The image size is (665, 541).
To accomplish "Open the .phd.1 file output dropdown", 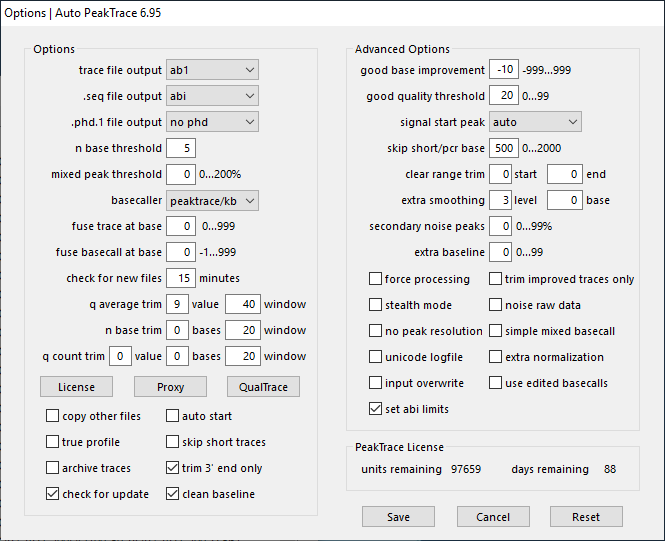I will pos(212,122).
